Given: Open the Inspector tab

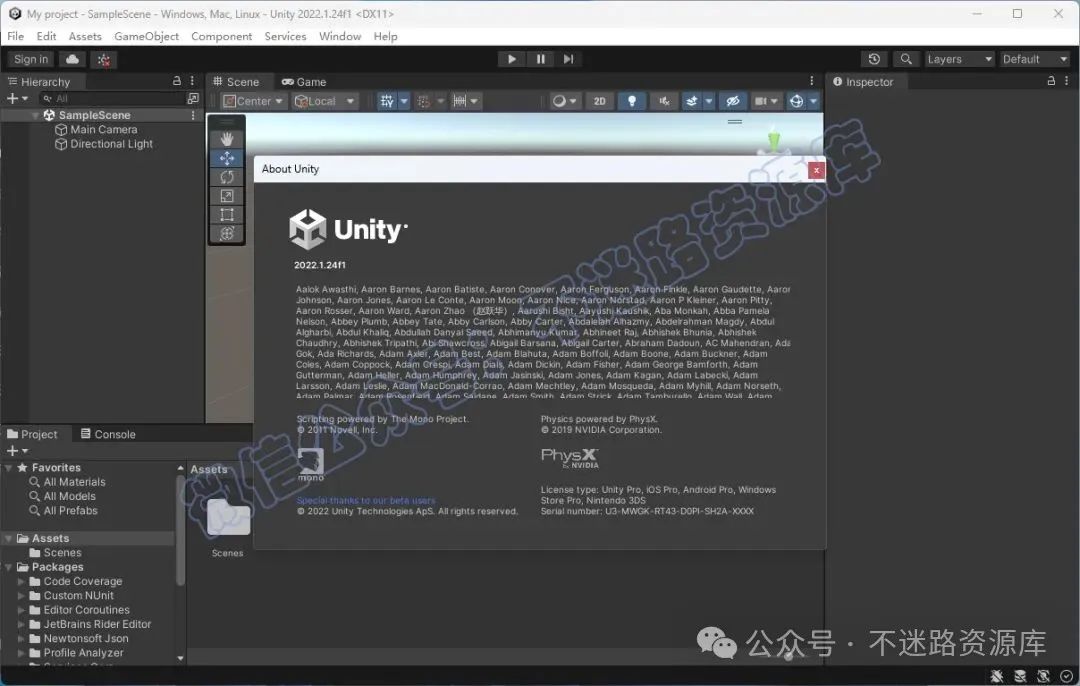Looking at the screenshot, I should (x=863, y=81).
